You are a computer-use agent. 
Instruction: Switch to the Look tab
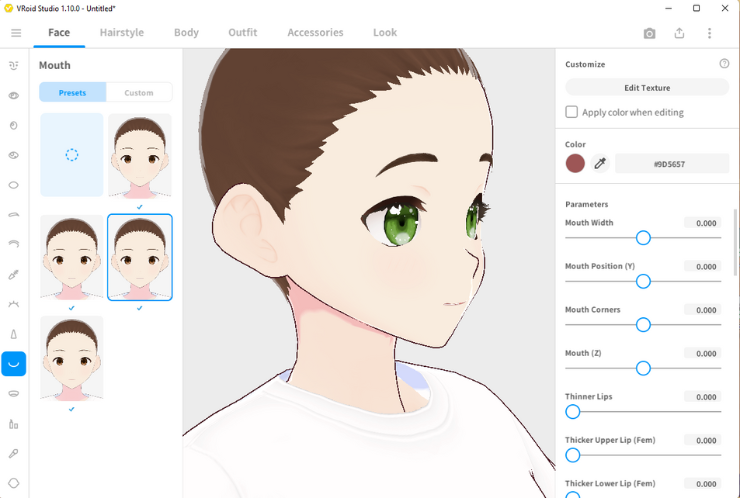pos(385,33)
